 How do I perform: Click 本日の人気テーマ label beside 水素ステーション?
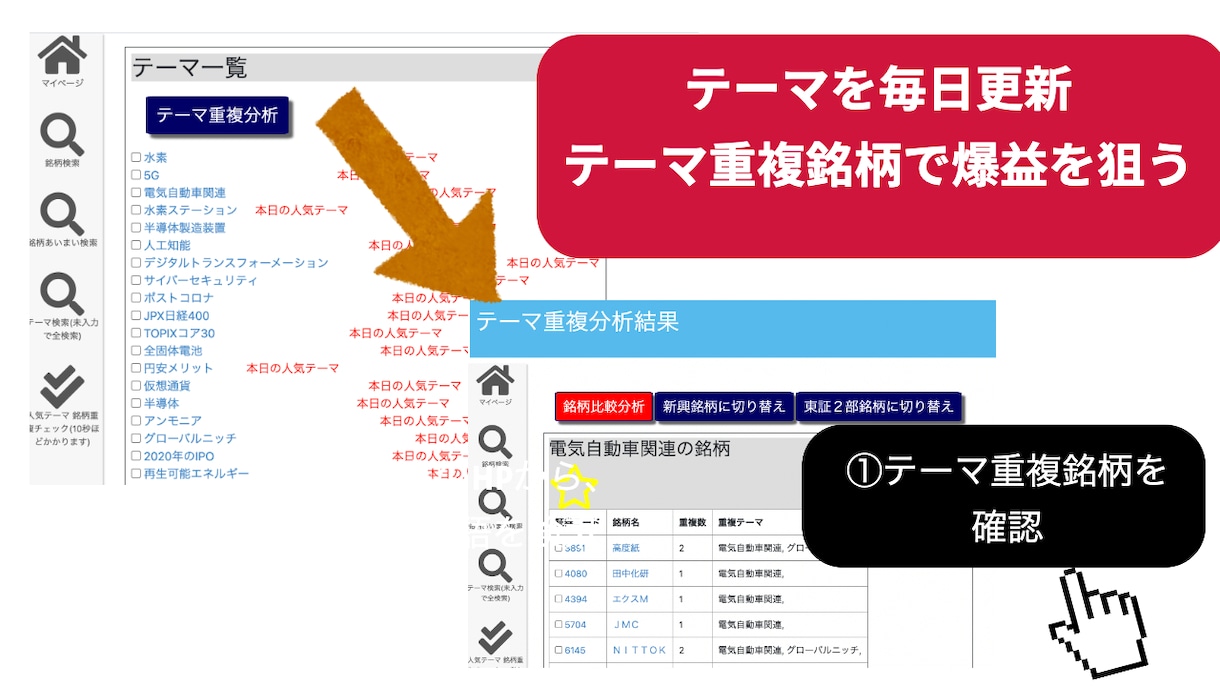tap(301, 210)
